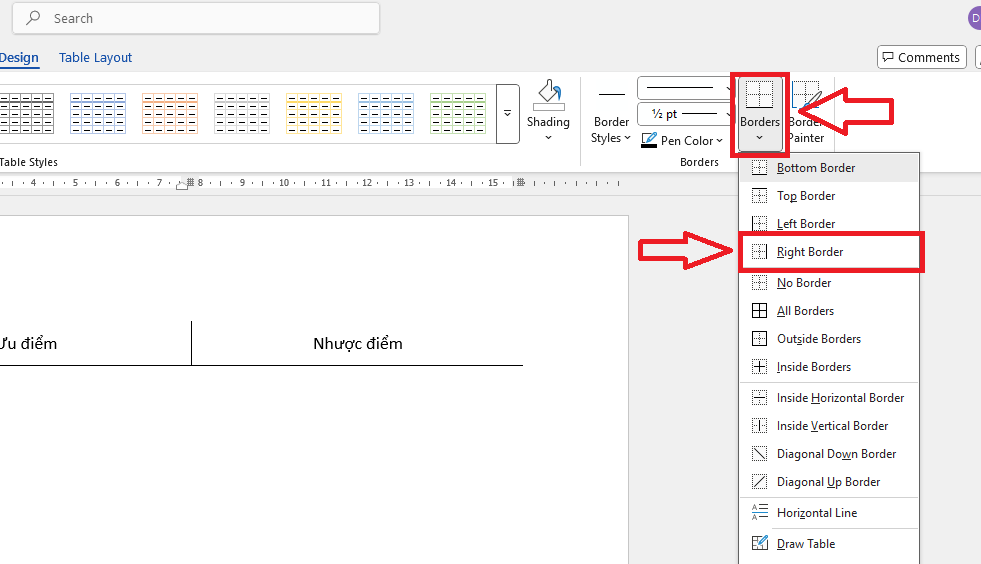This screenshot has width=981, height=564.
Task: Switch to the Table Layout tab
Action: coord(95,58)
